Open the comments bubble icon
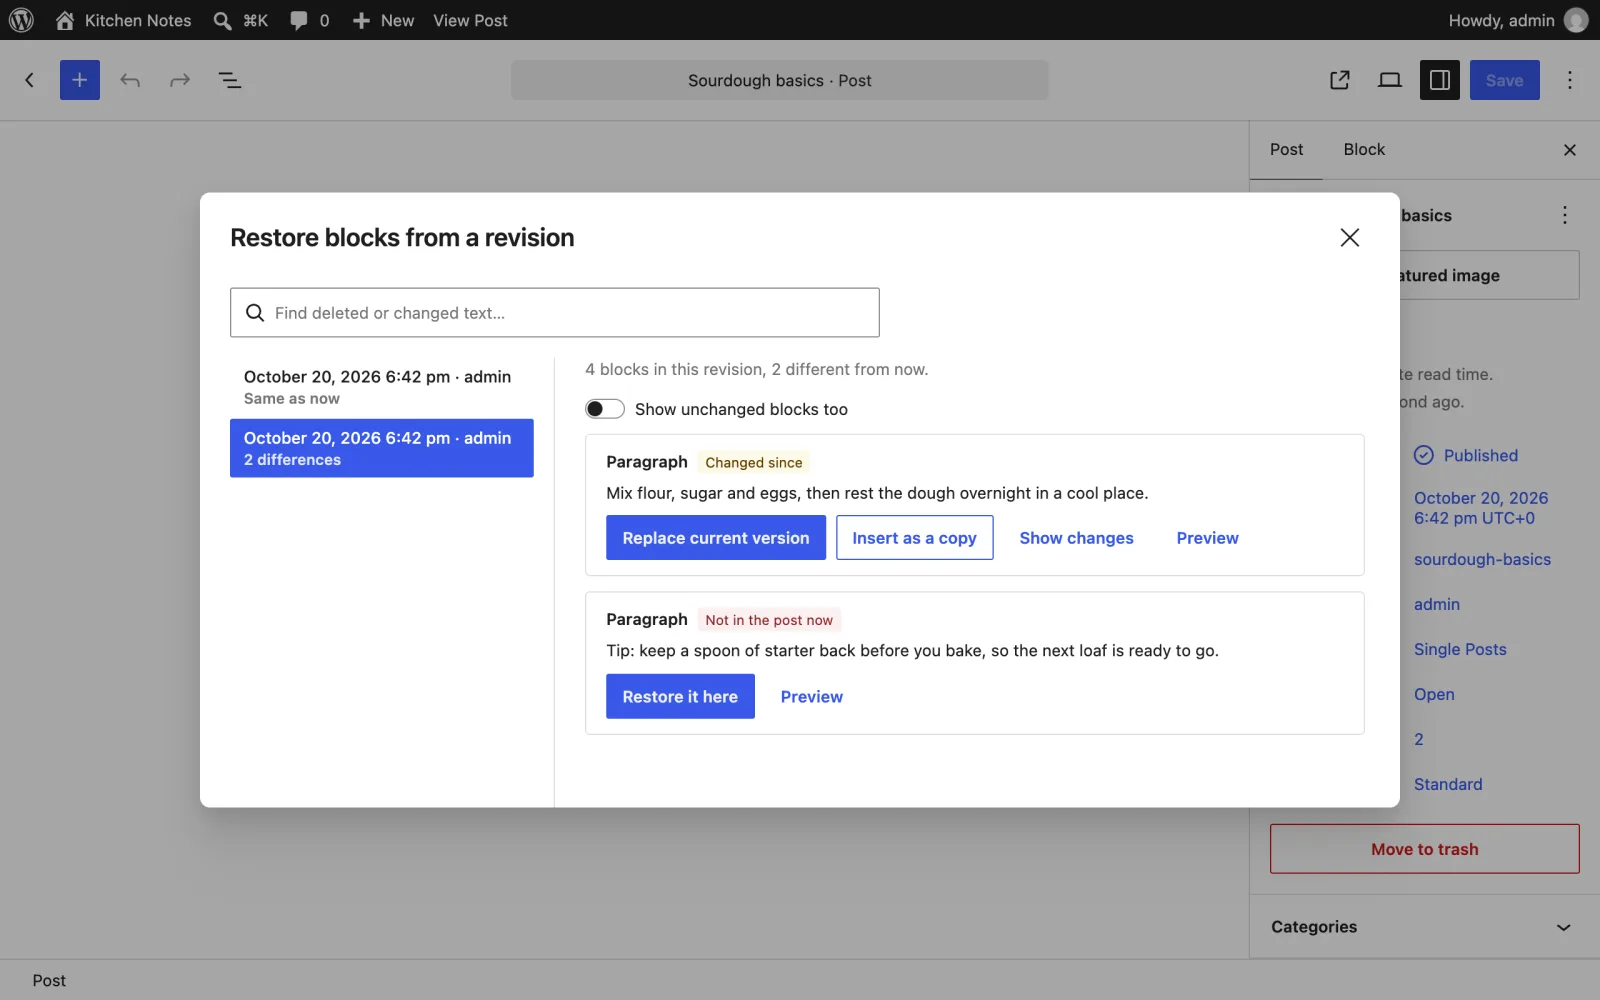This screenshot has width=1600, height=1000. 299,20
